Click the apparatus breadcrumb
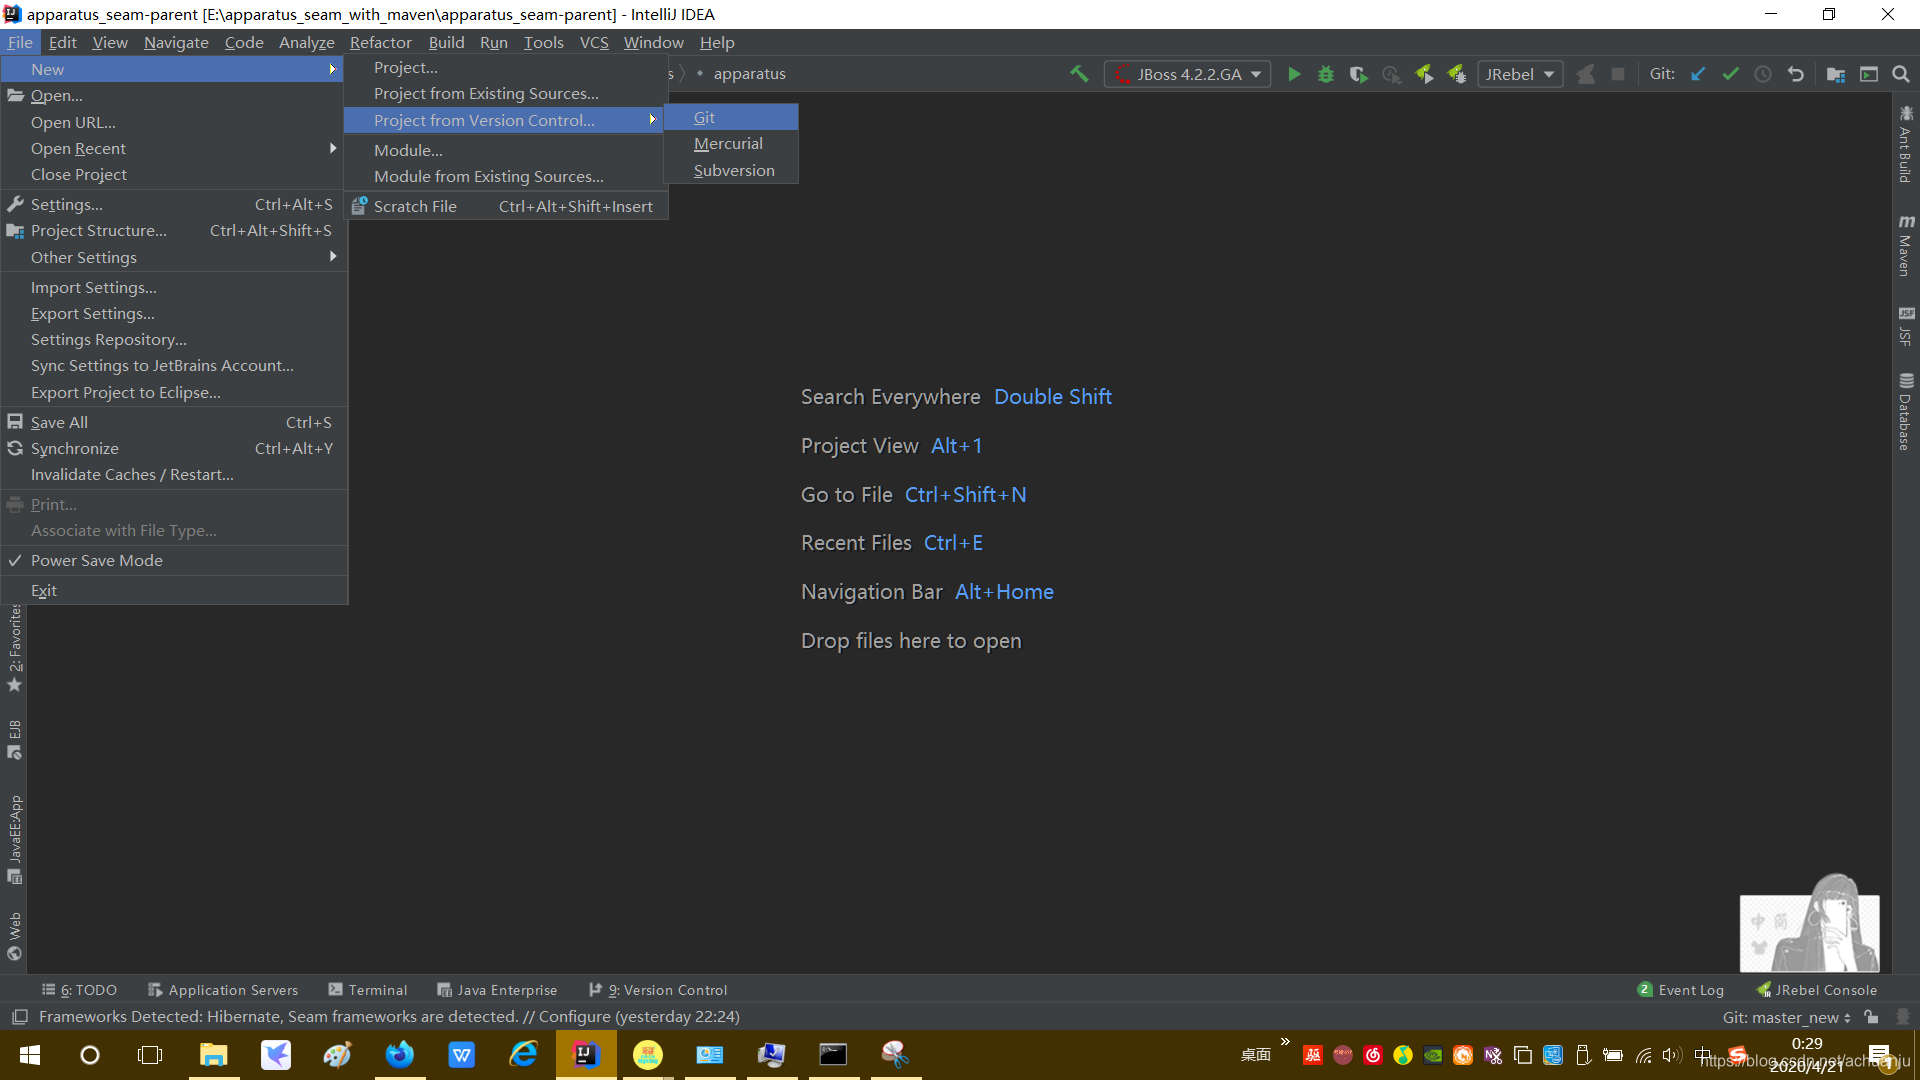Viewport: 1920px width, 1080px height. [749, 74]
